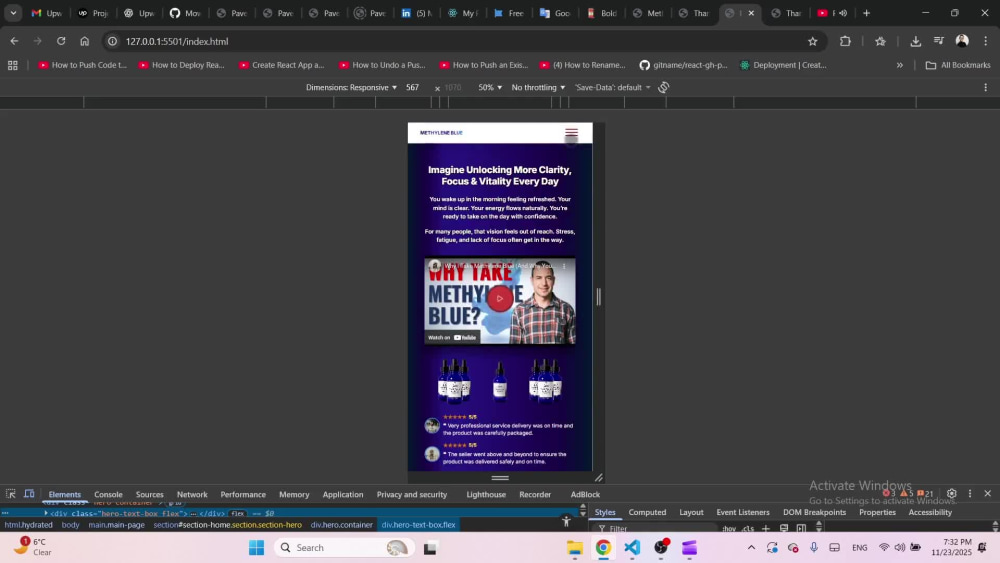Open the No throttling dropdown
The image size is (1000, 563).
click(538, 87)
